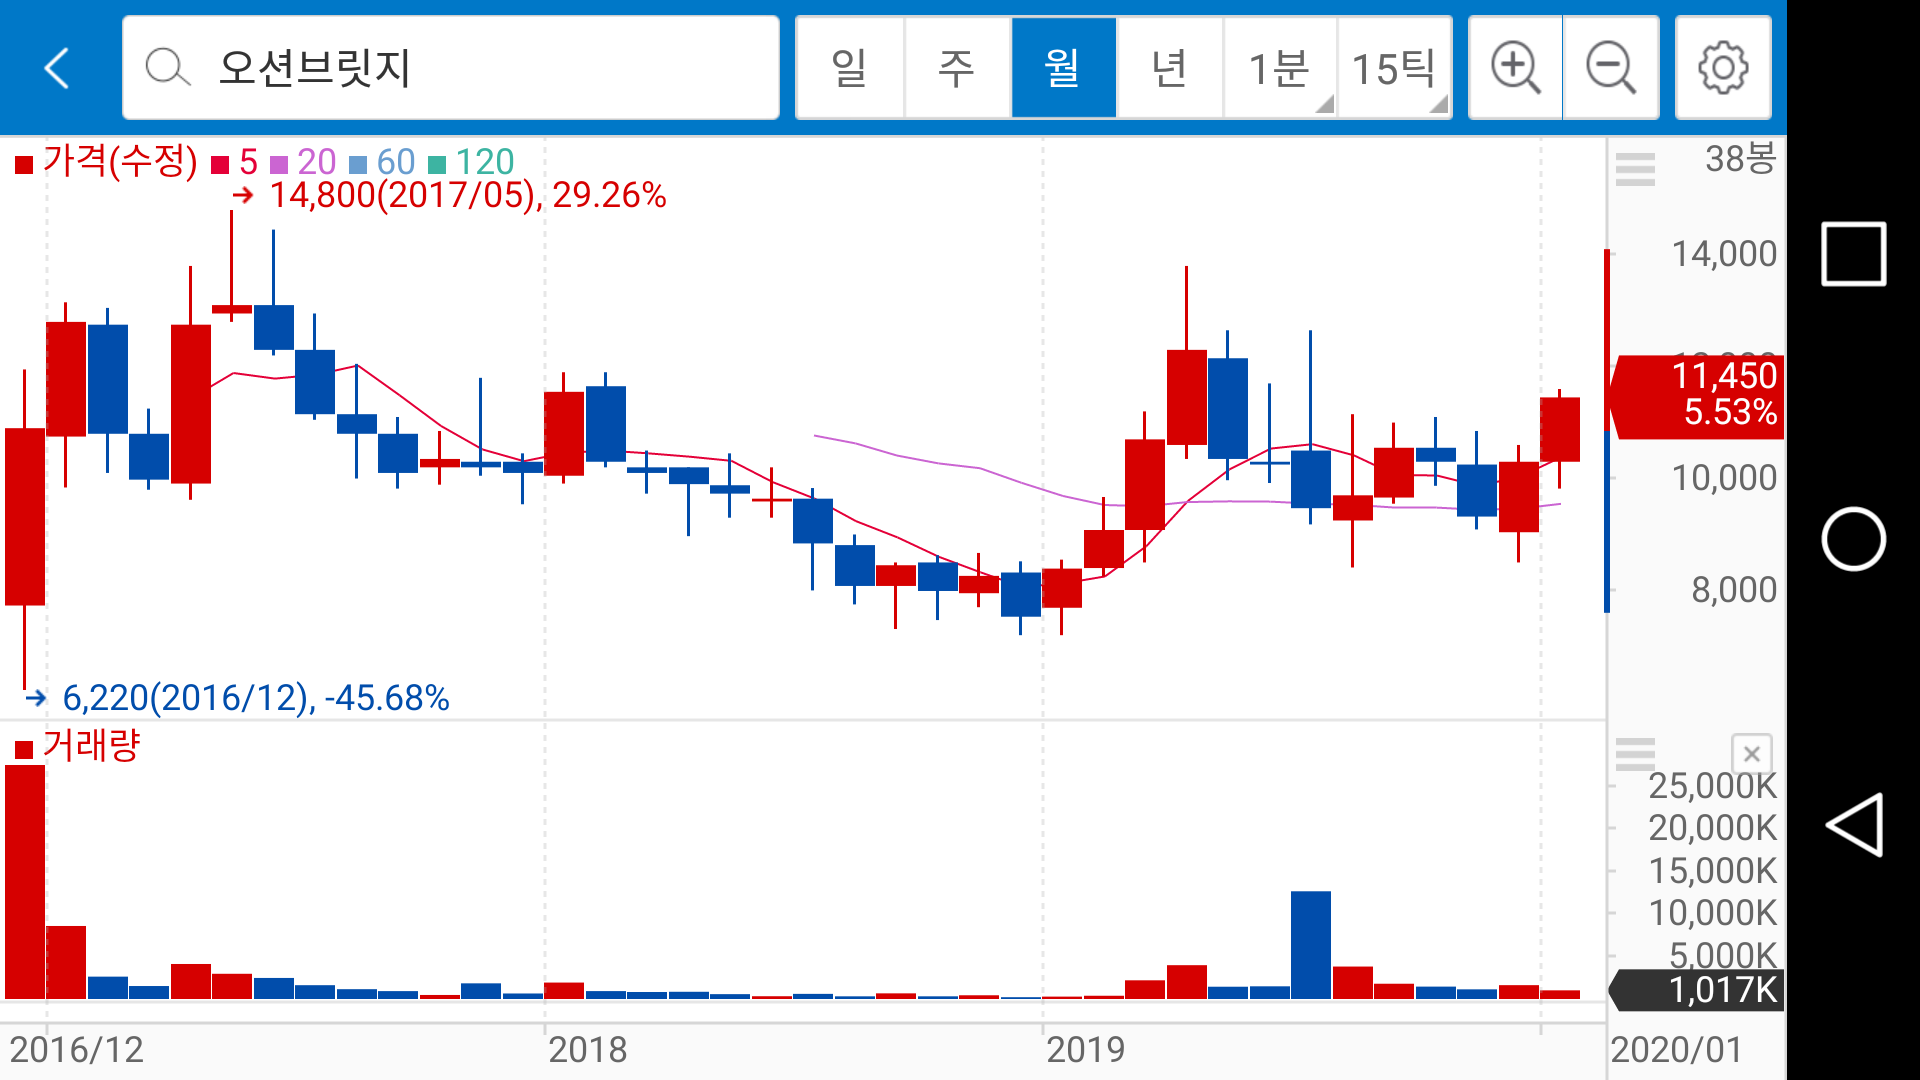Switch to the 일 (daily) chart tab
The height and width of the screenshot is (1080, 1920).
(x=850, y=68)
